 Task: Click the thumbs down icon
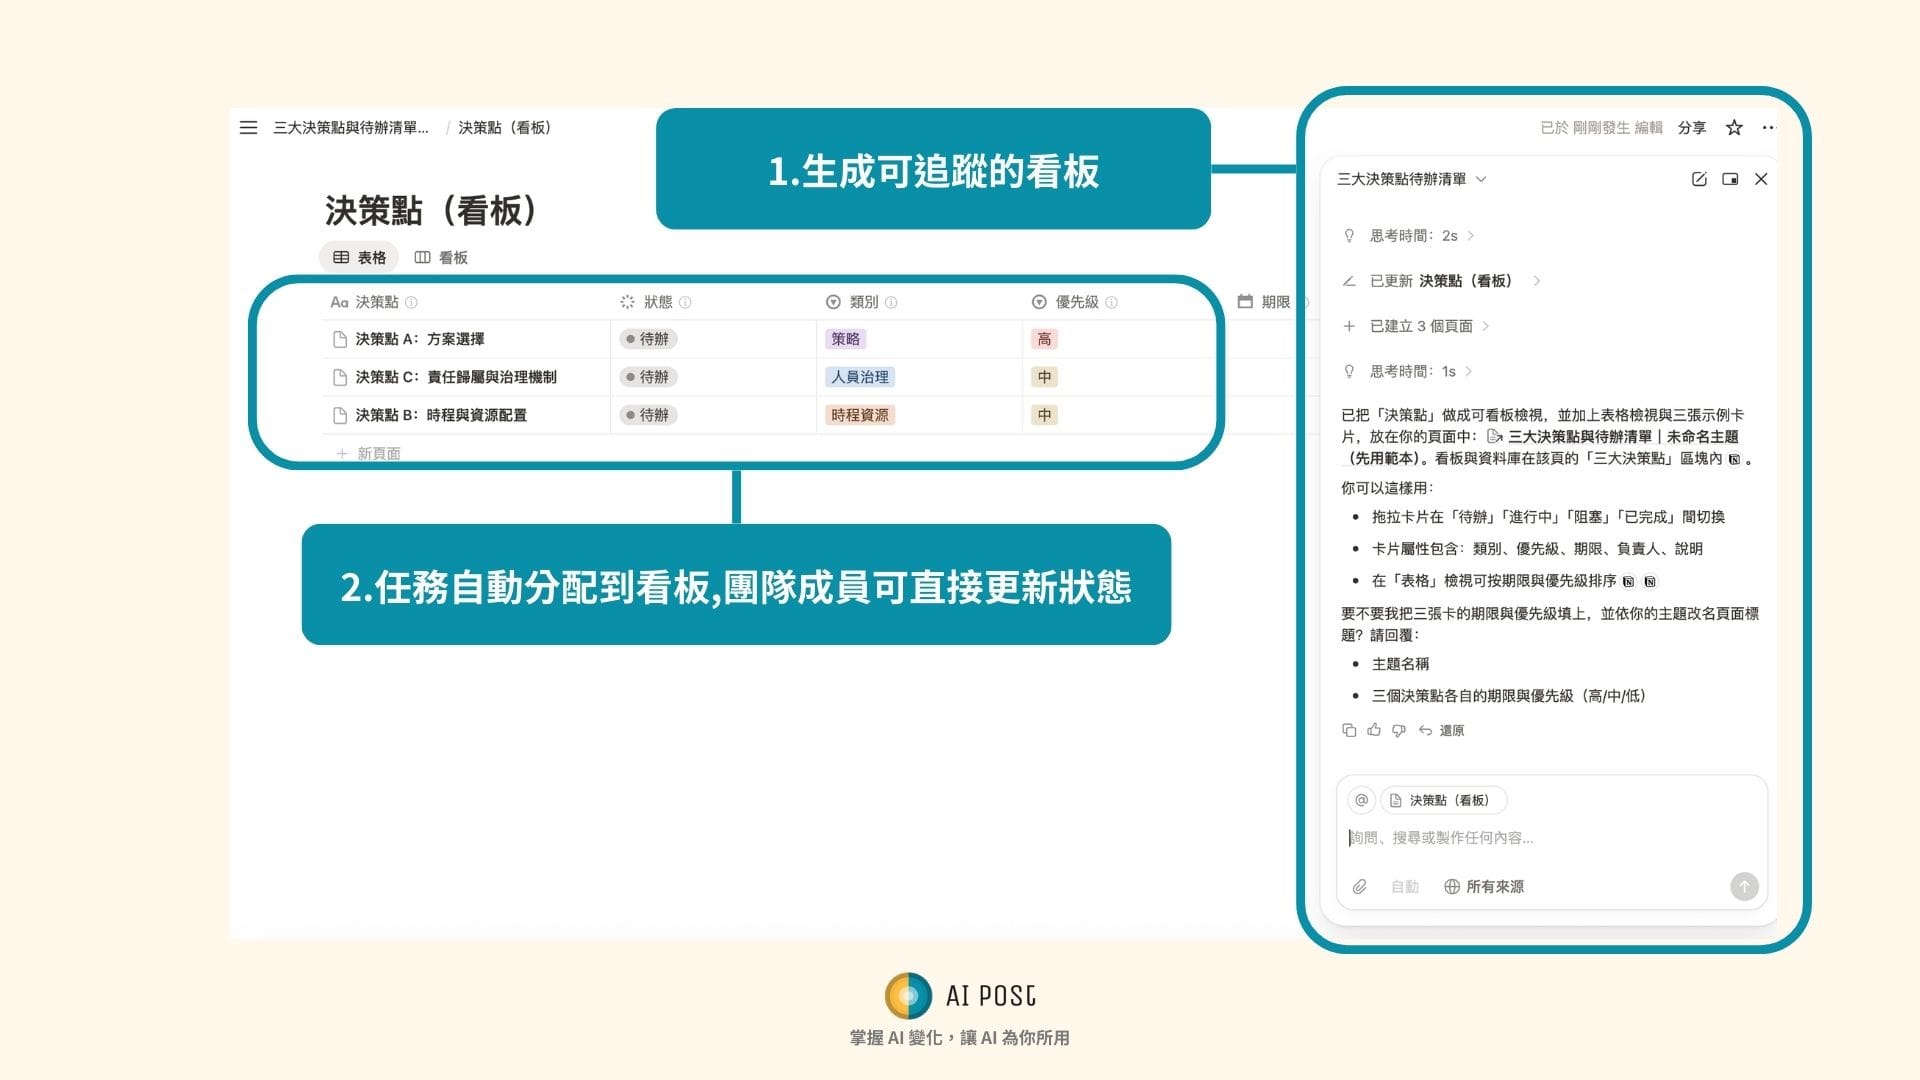(x=1399, y=730)
